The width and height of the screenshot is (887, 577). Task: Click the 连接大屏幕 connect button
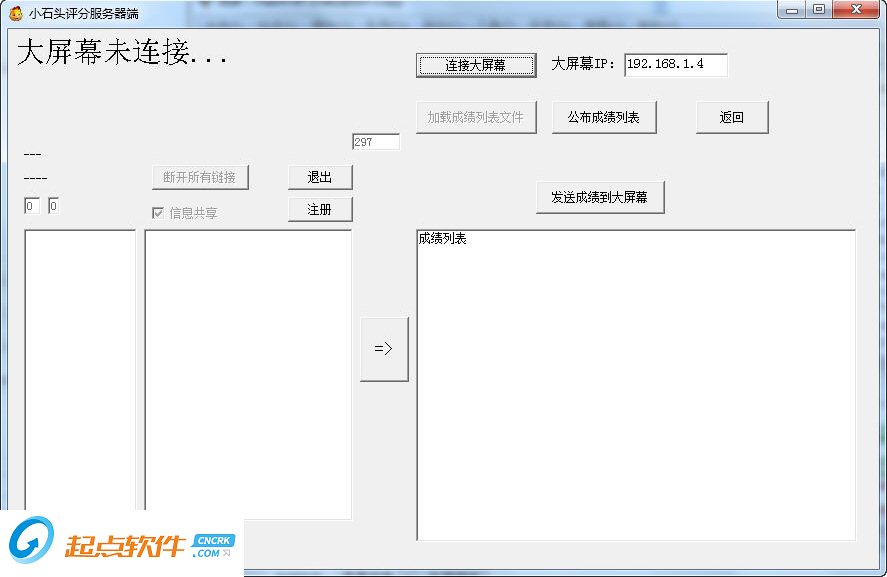point(476,64)
